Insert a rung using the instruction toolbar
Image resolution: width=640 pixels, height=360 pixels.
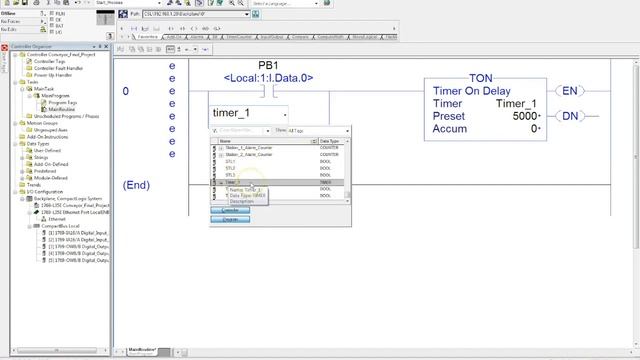point(134,29)
